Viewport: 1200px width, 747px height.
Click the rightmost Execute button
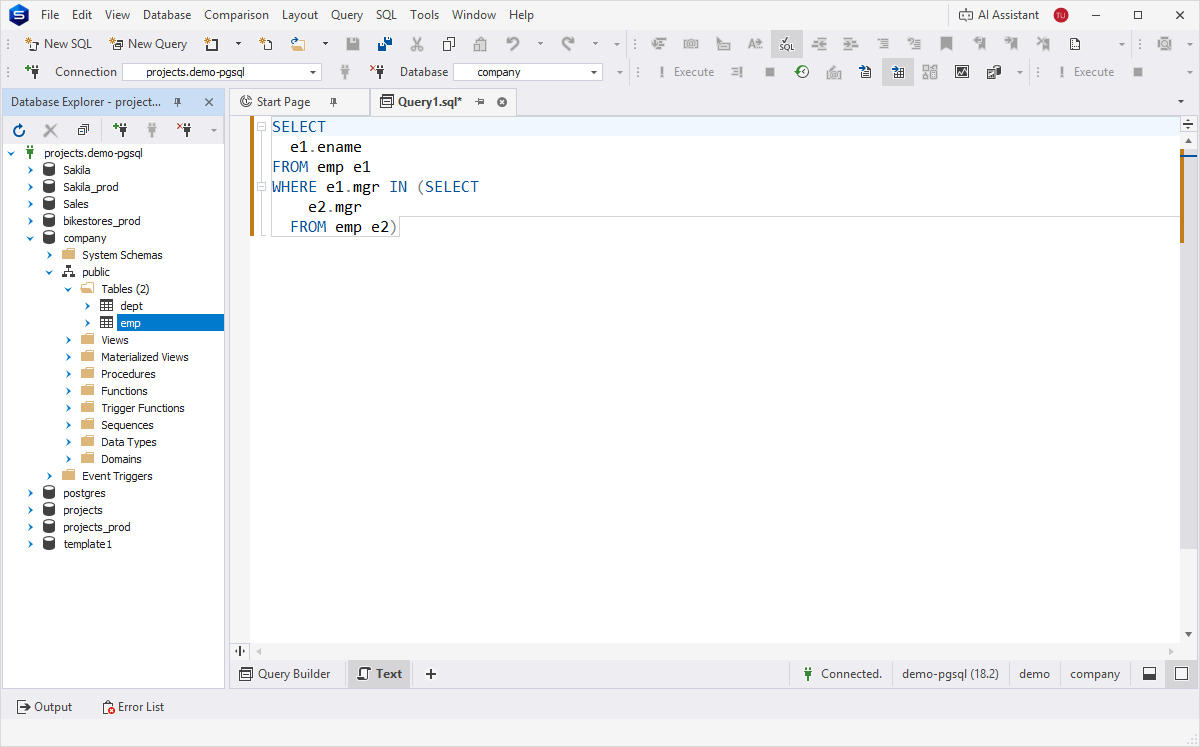click(x=1086, y=72)
